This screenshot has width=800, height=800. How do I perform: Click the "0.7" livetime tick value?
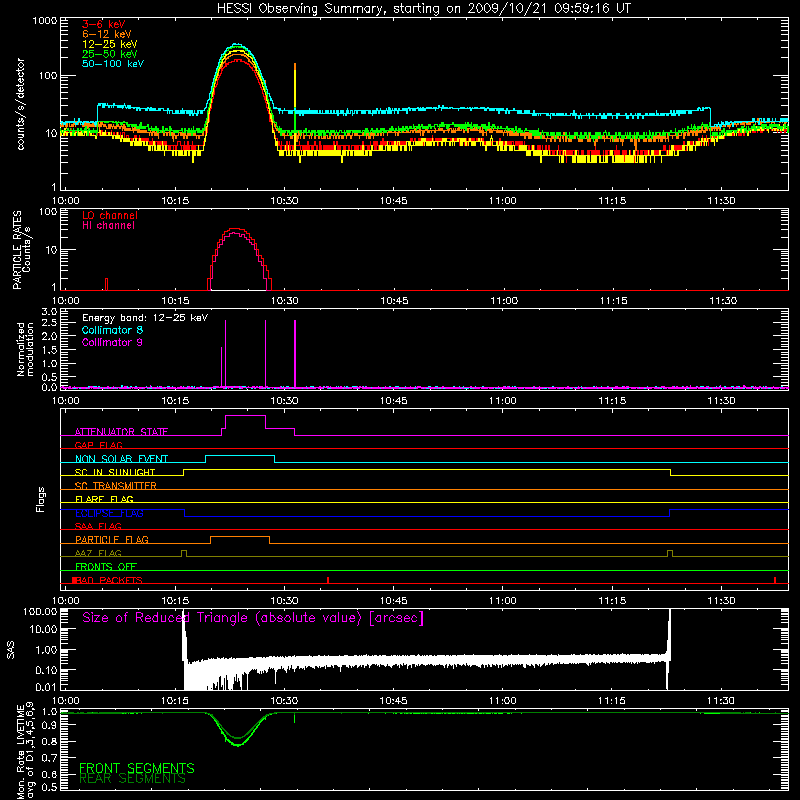[x=49, y=758]
